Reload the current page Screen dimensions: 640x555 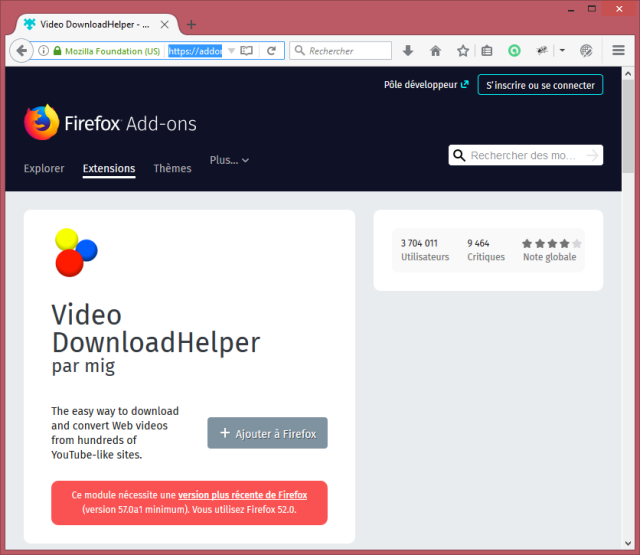click(271, 51)
